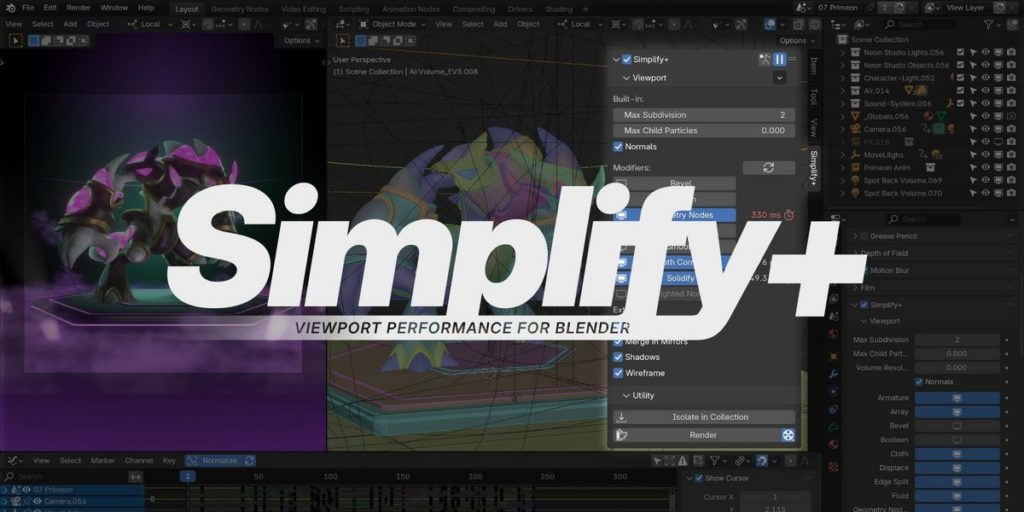Click the Blender logo in top menu bar
This screenshot has width=1024, height=512.
tap(9, 7)
